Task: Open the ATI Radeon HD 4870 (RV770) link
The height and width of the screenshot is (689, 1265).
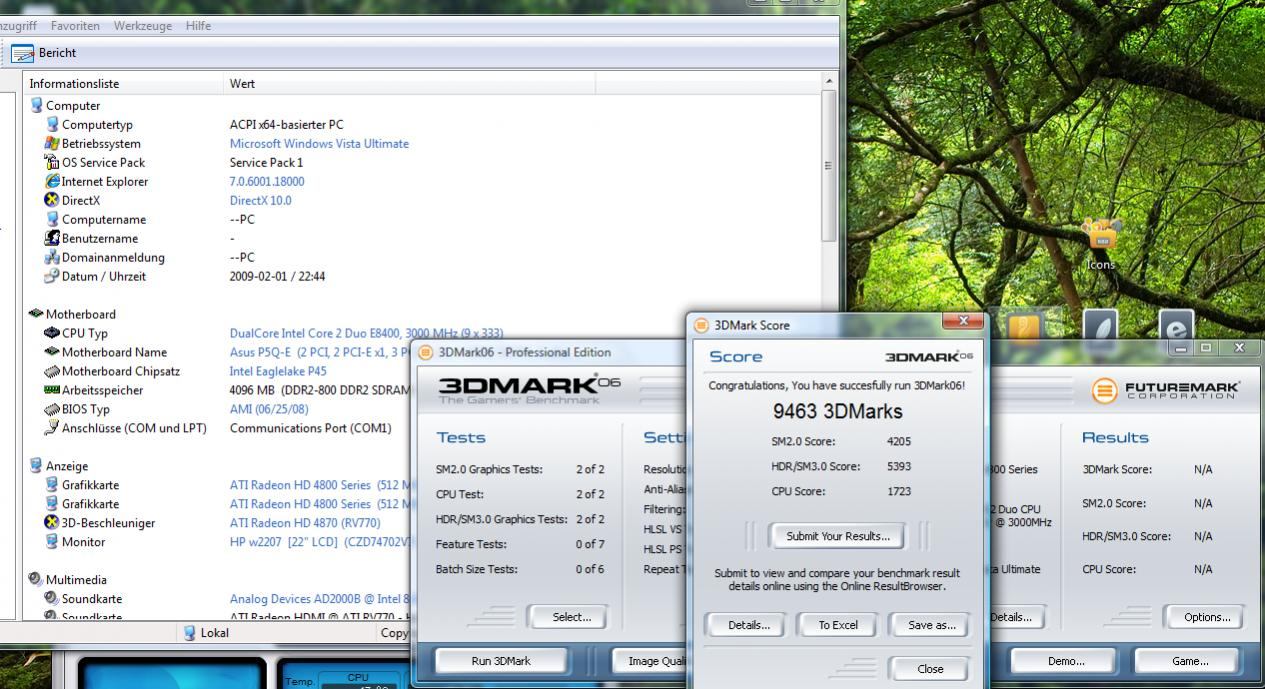Action: tap(306, 523)
